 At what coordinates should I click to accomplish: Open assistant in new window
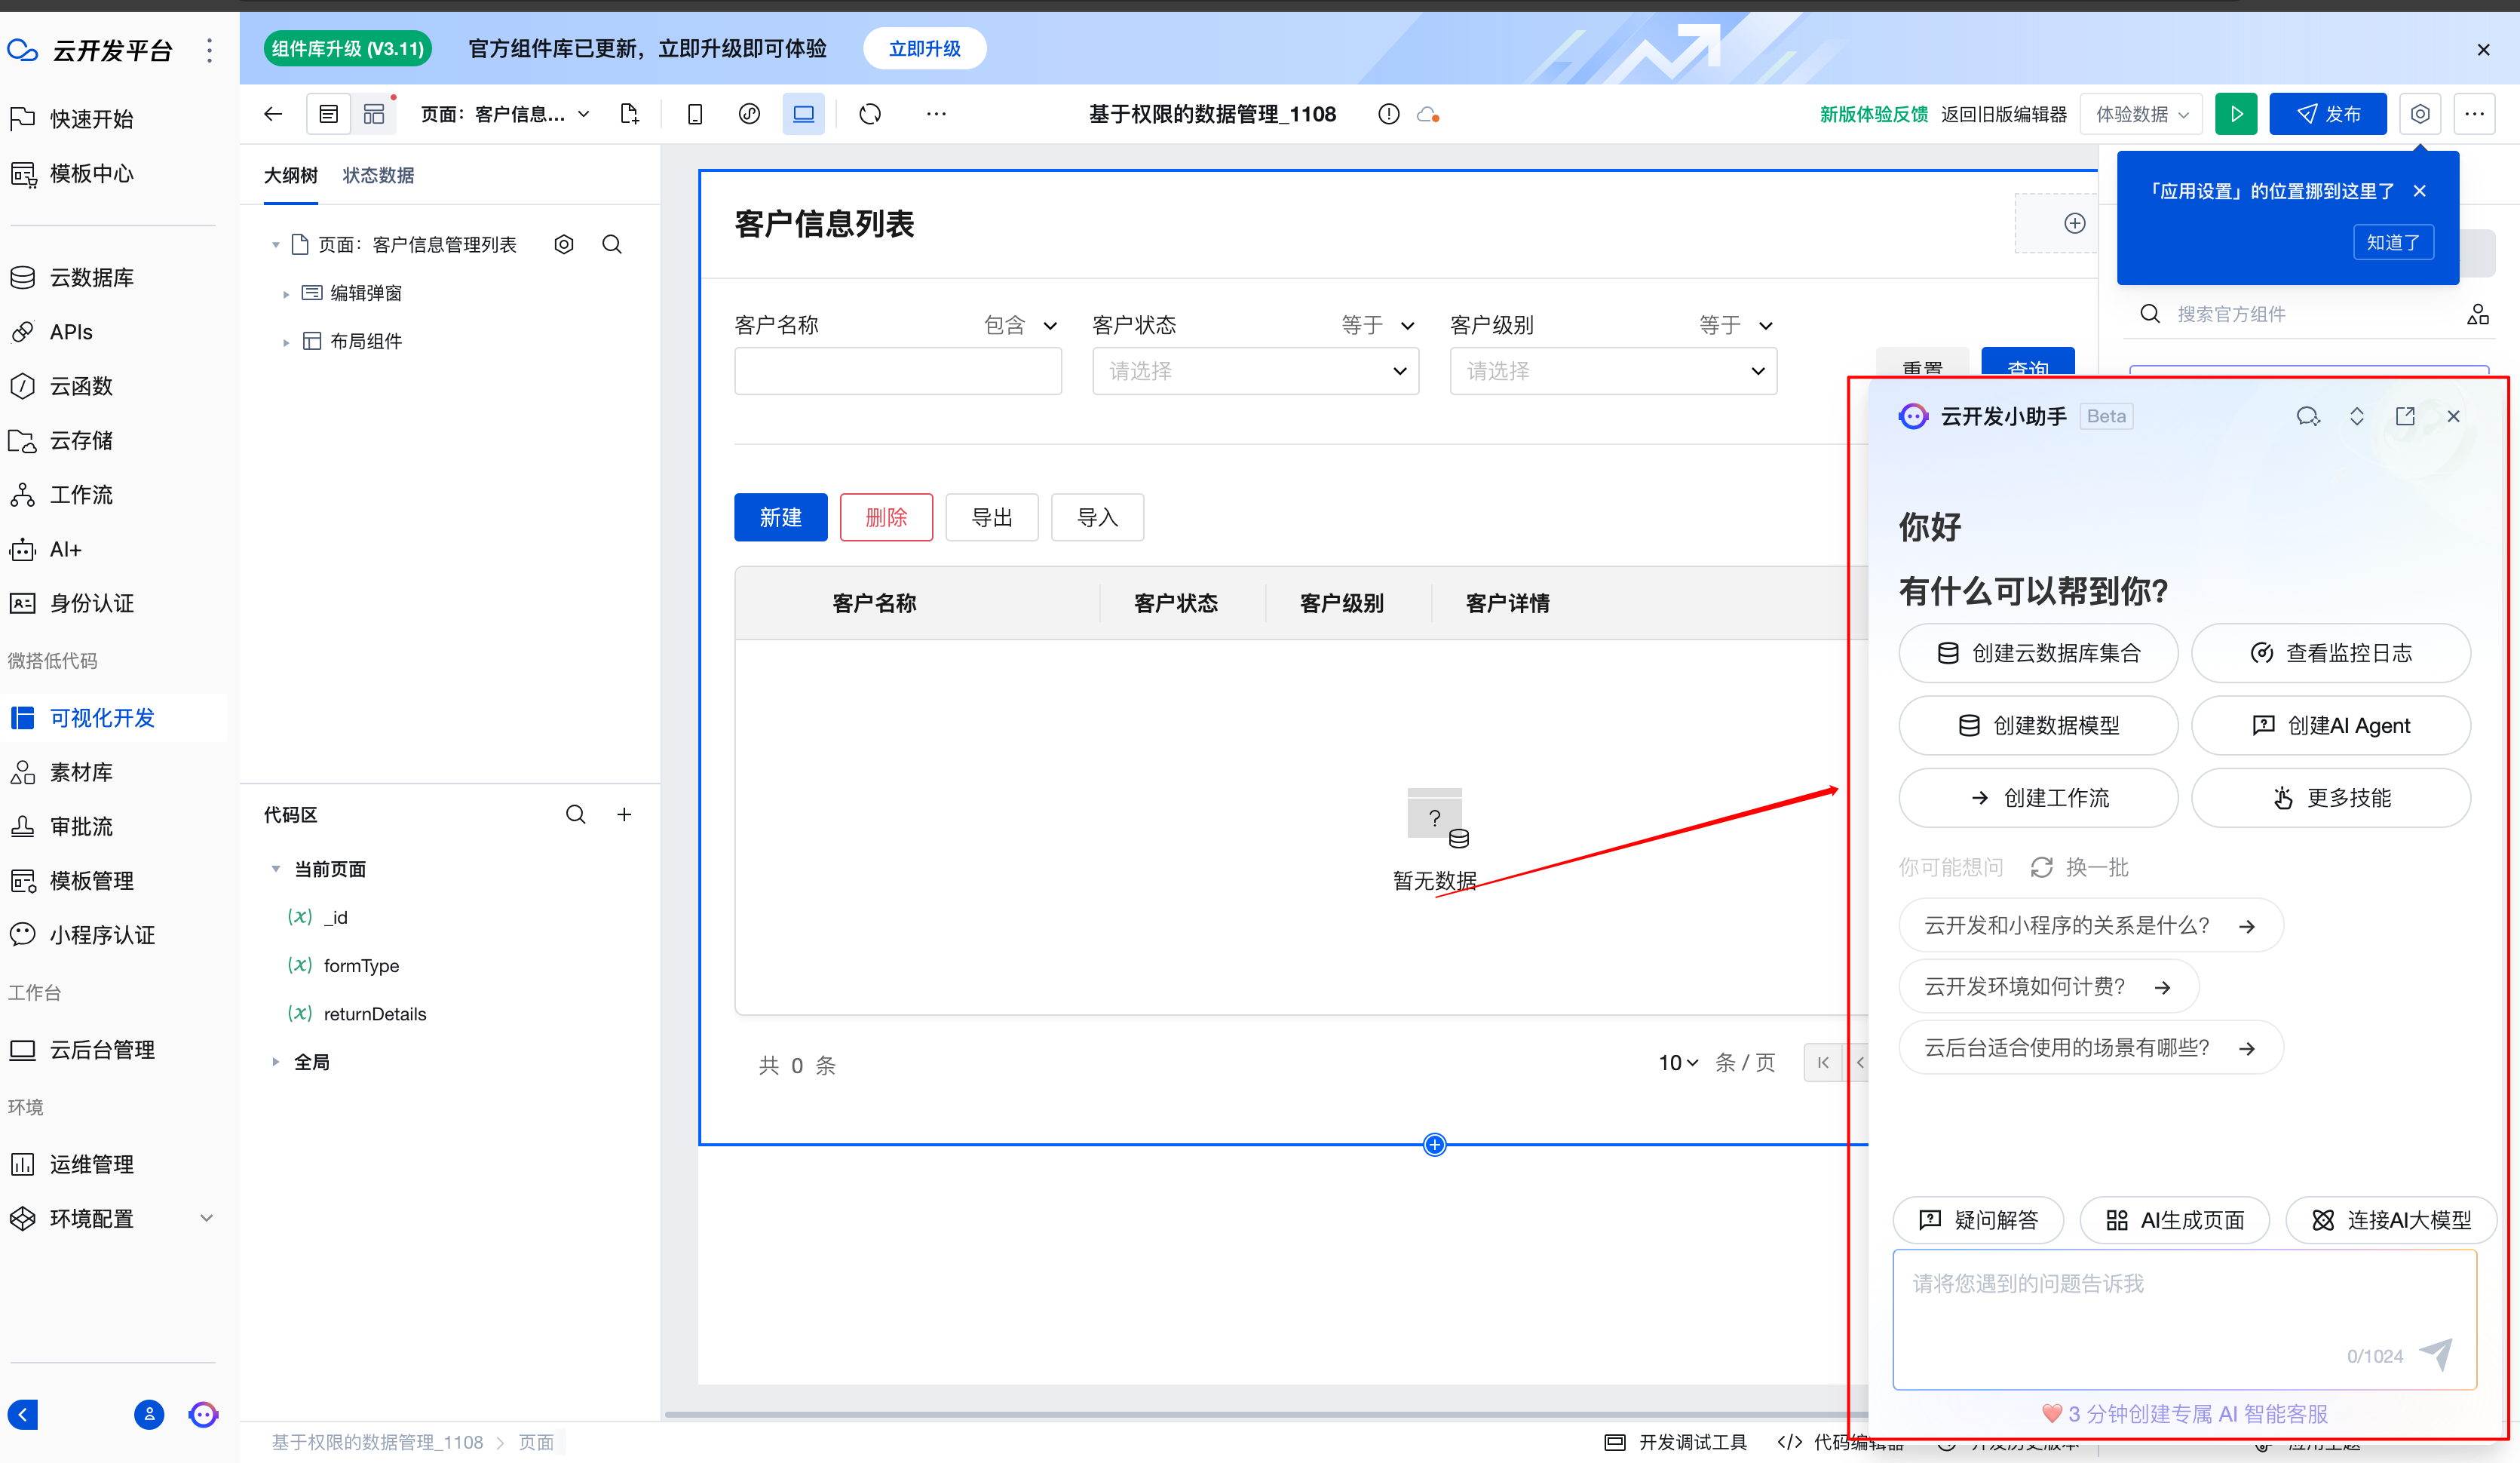[x=2405, y=416]
